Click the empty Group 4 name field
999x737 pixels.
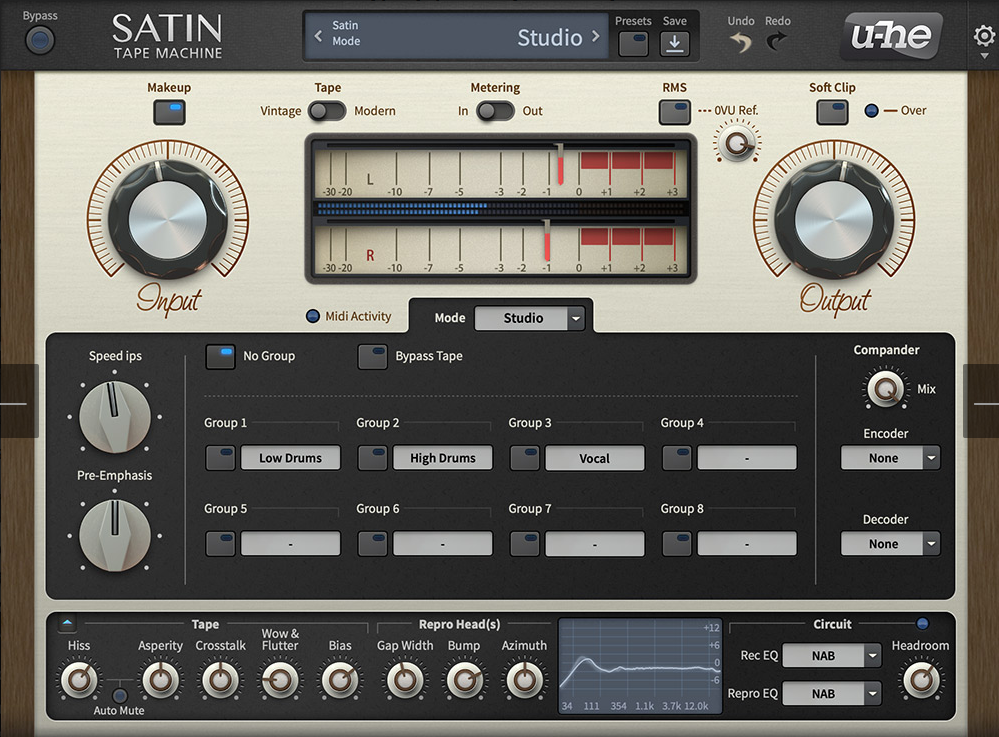[x=747, y=458]
